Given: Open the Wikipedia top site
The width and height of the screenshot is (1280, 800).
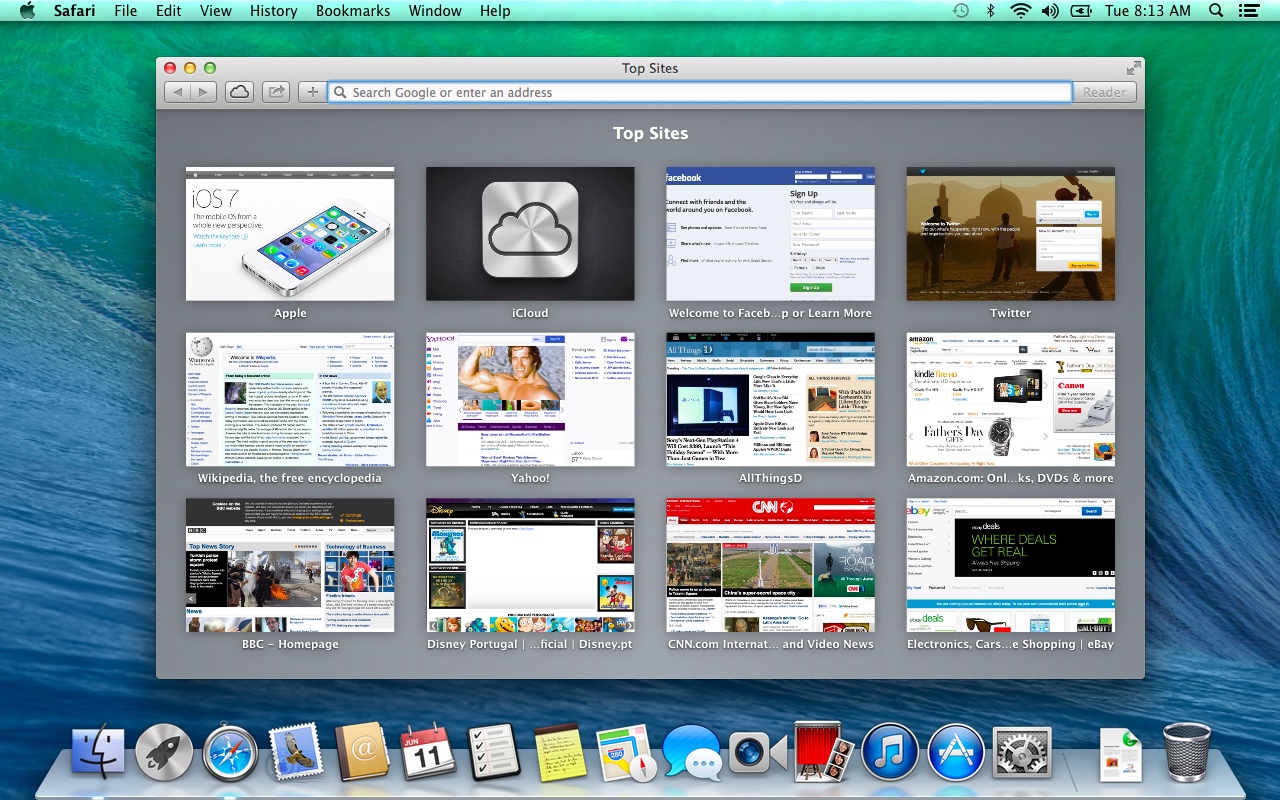Looking at the screenshot, I should coord(289,399).
